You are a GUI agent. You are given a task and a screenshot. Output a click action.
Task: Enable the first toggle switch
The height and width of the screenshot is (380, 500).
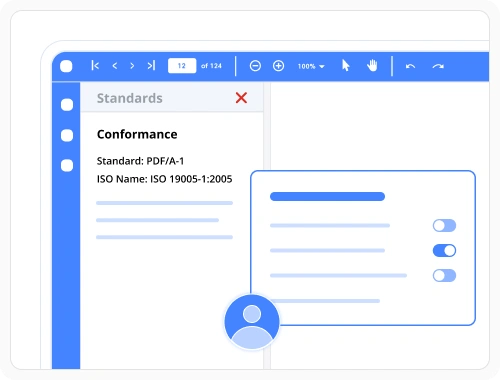tap(444, 226)
